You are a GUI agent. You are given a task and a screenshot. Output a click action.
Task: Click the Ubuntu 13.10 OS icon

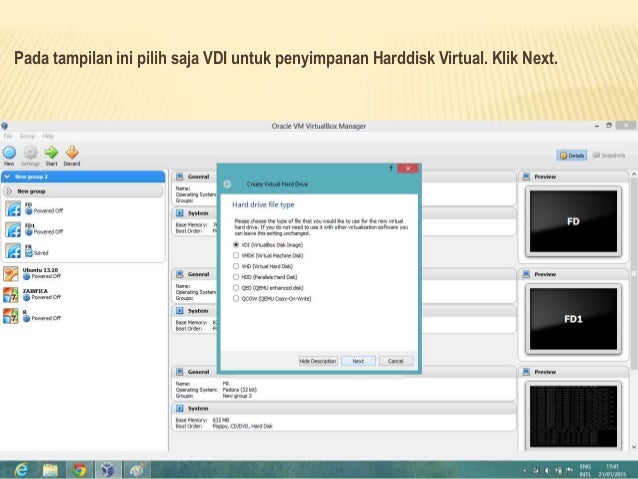(11, 273)
